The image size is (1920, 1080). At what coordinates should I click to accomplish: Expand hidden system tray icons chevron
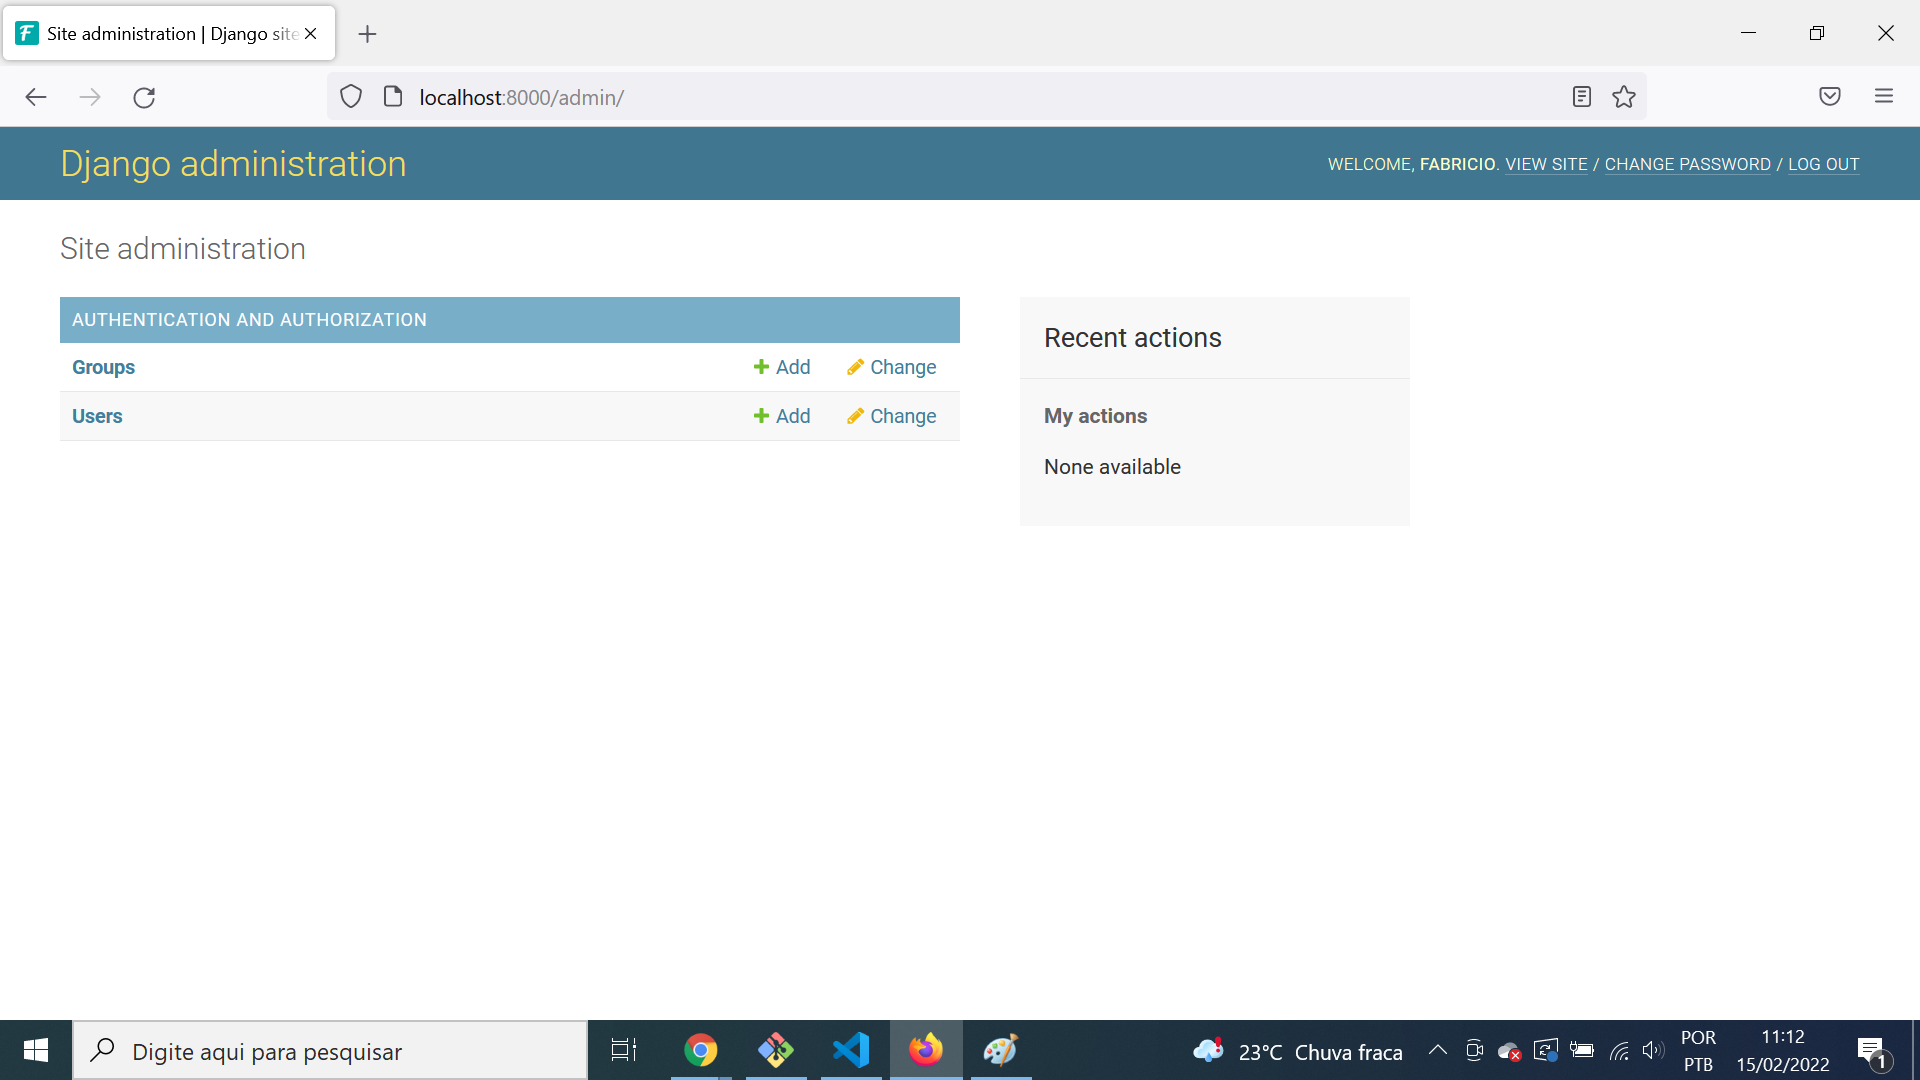point(1437,1050)
